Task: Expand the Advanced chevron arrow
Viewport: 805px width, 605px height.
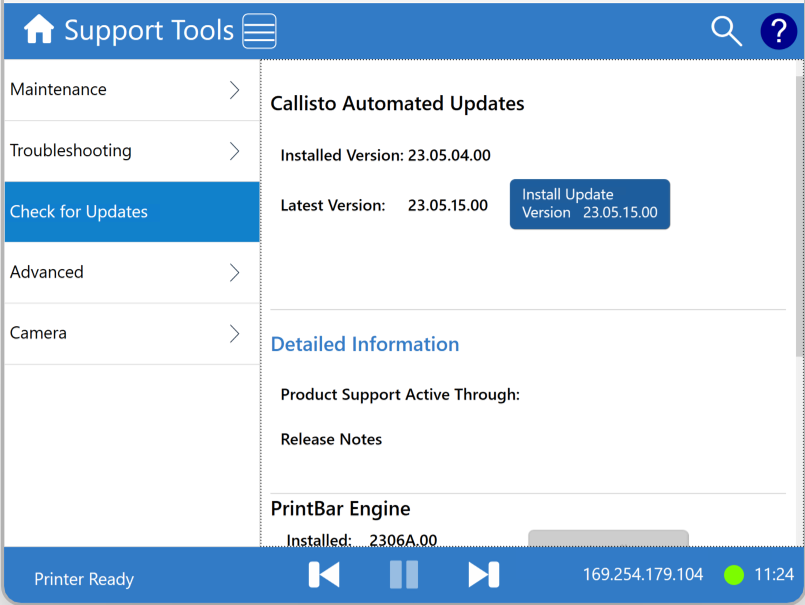Action: (235, 272)
